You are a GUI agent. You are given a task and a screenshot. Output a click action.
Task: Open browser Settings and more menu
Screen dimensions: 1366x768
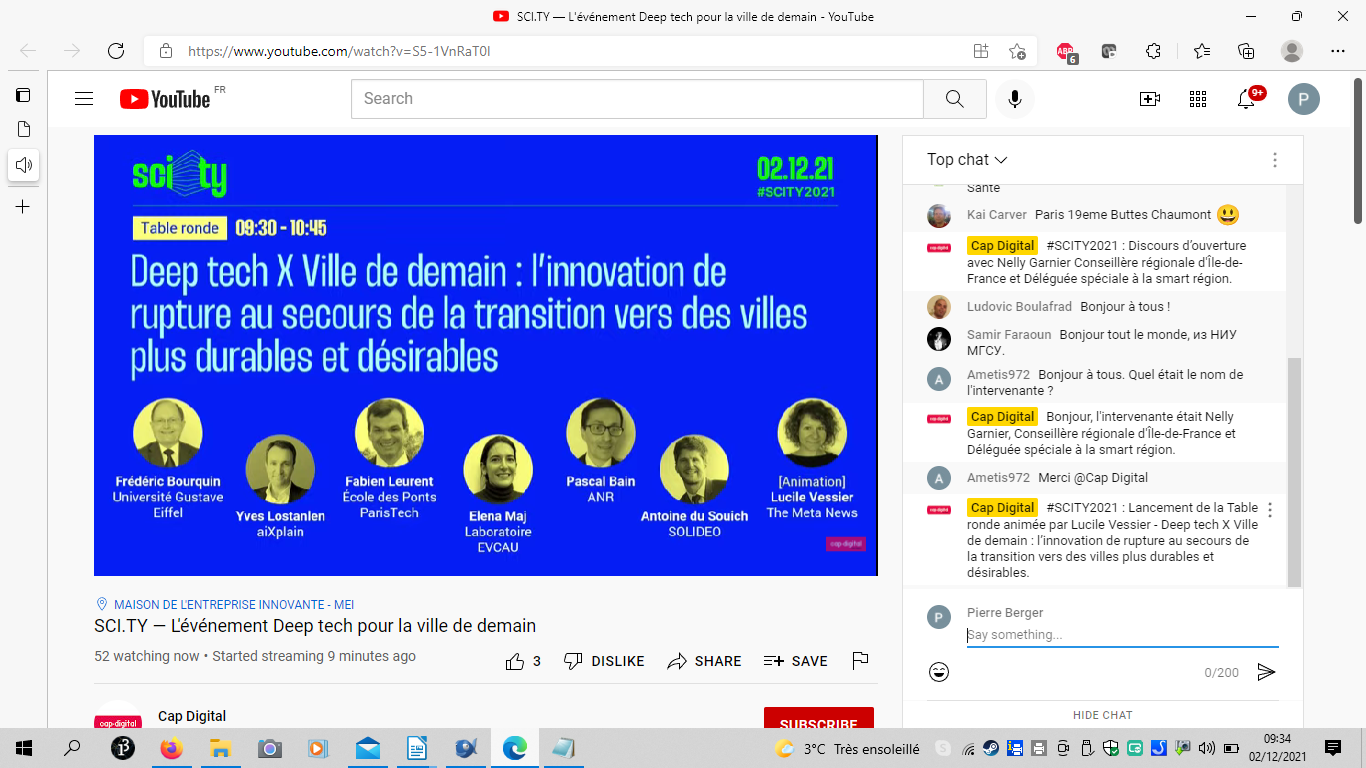1338,51
